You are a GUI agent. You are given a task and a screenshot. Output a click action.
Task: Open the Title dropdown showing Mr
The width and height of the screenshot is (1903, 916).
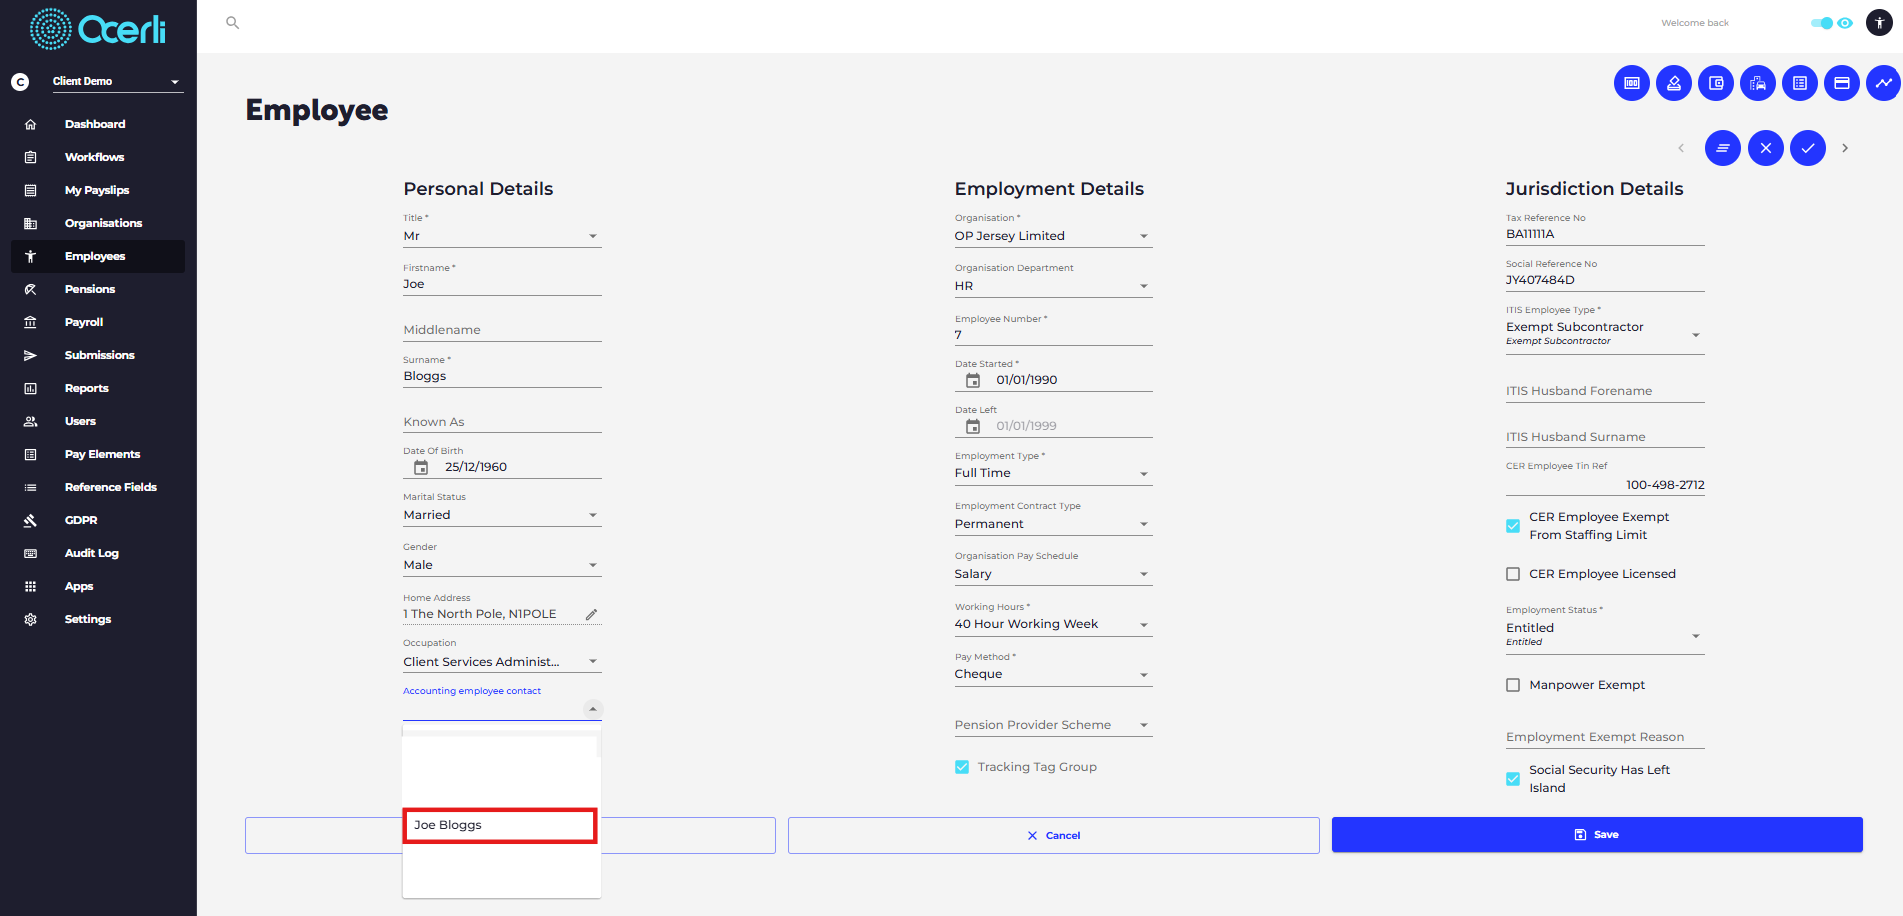[502, 237]
